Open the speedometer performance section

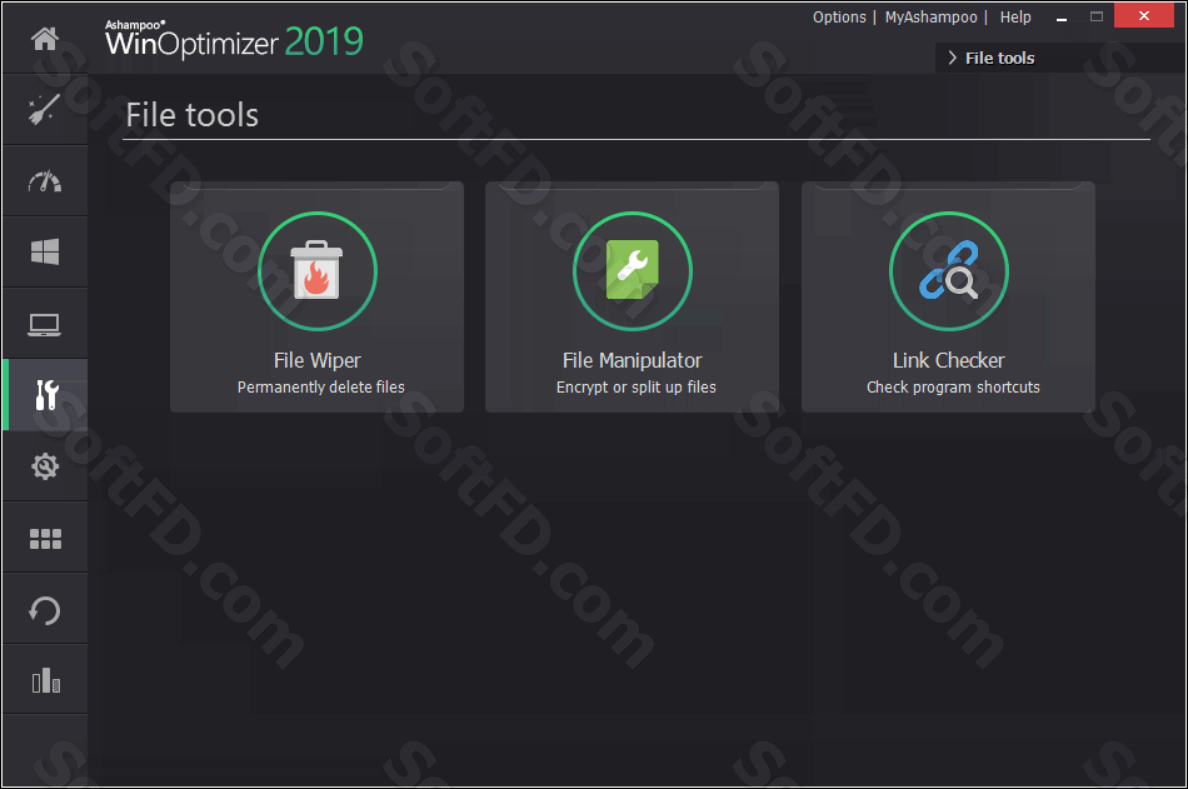click(x=45, y=182)
